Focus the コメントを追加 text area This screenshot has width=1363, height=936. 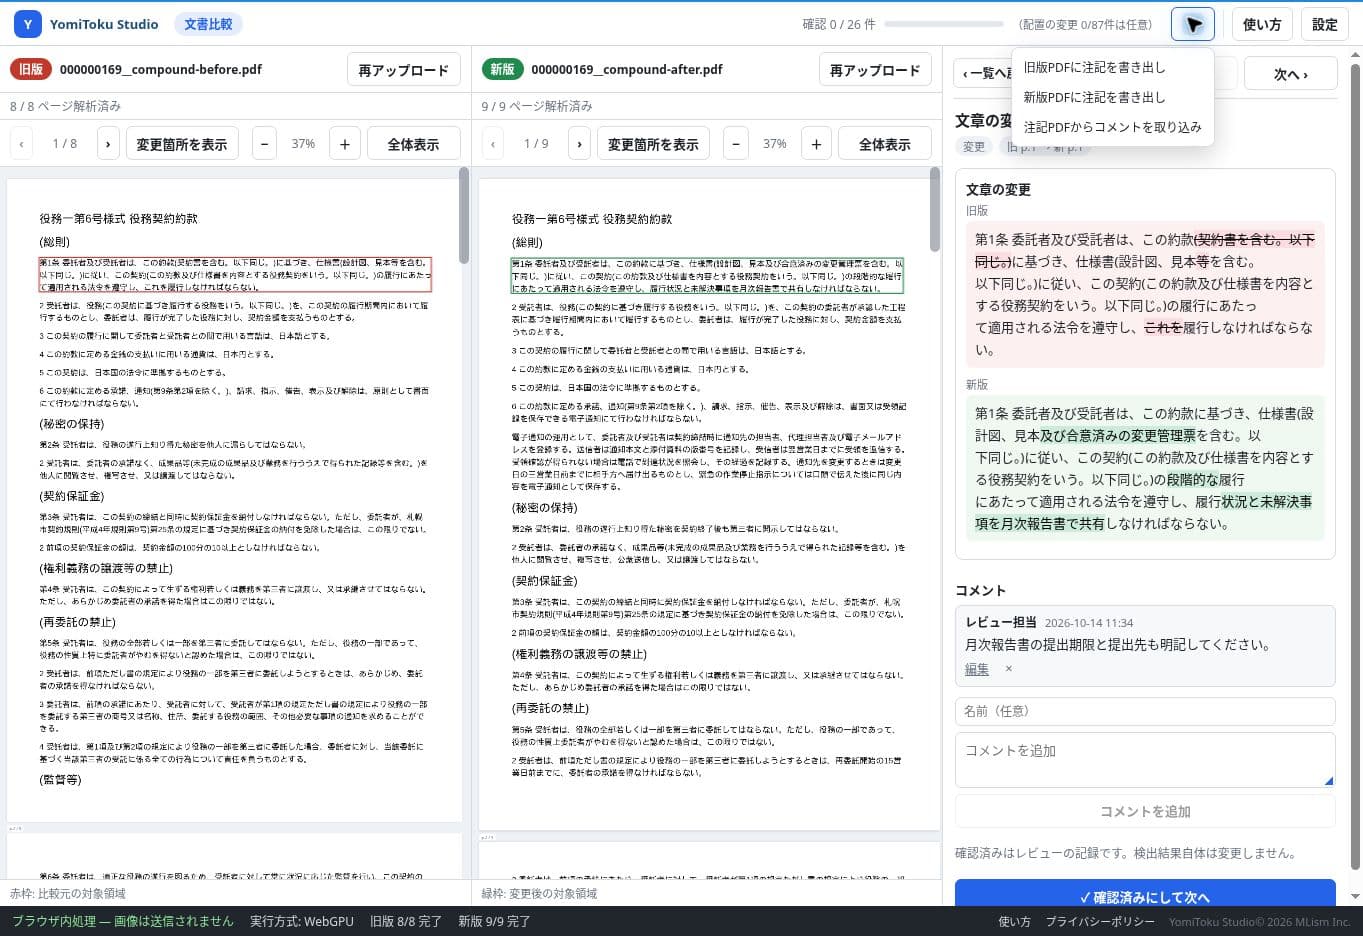[x=1145, y=760]
